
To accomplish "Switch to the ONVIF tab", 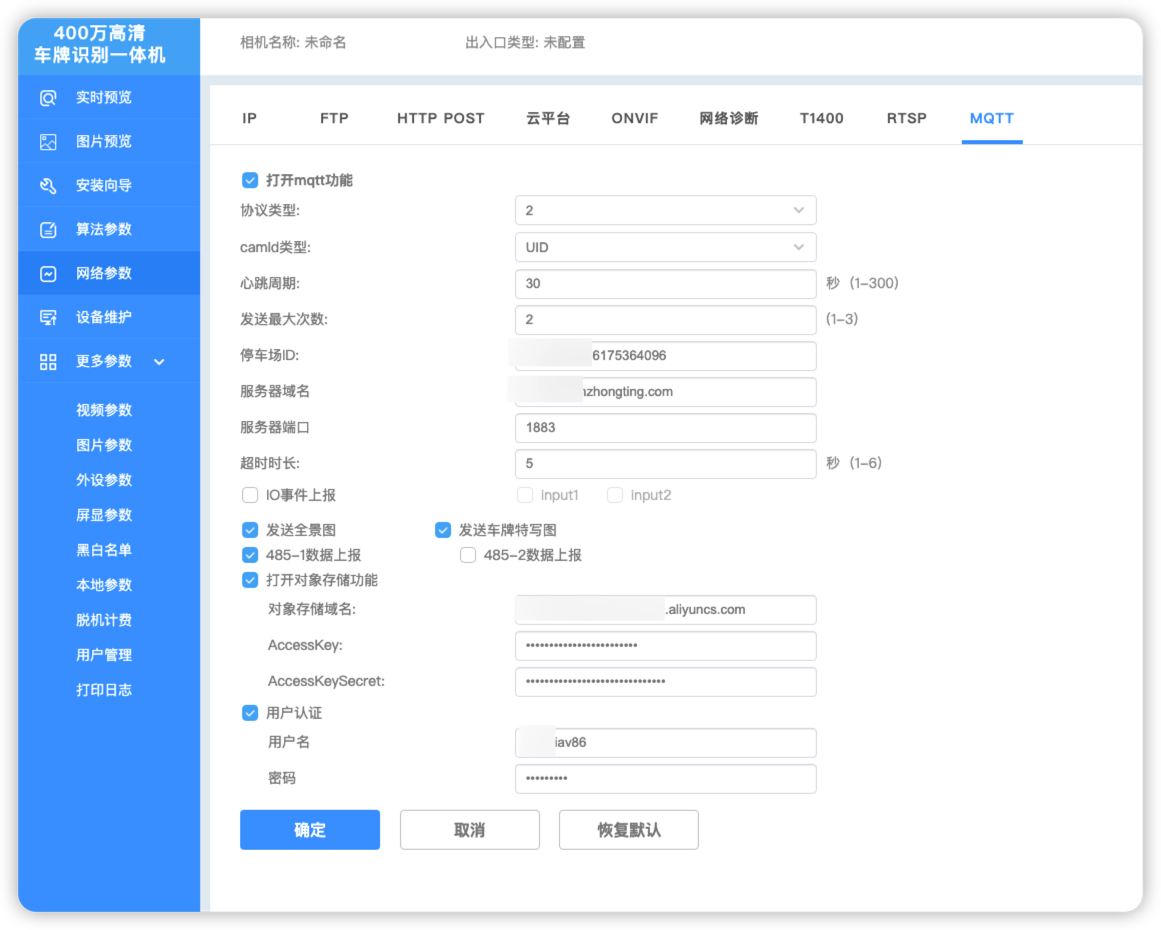I will click(635, 118).
